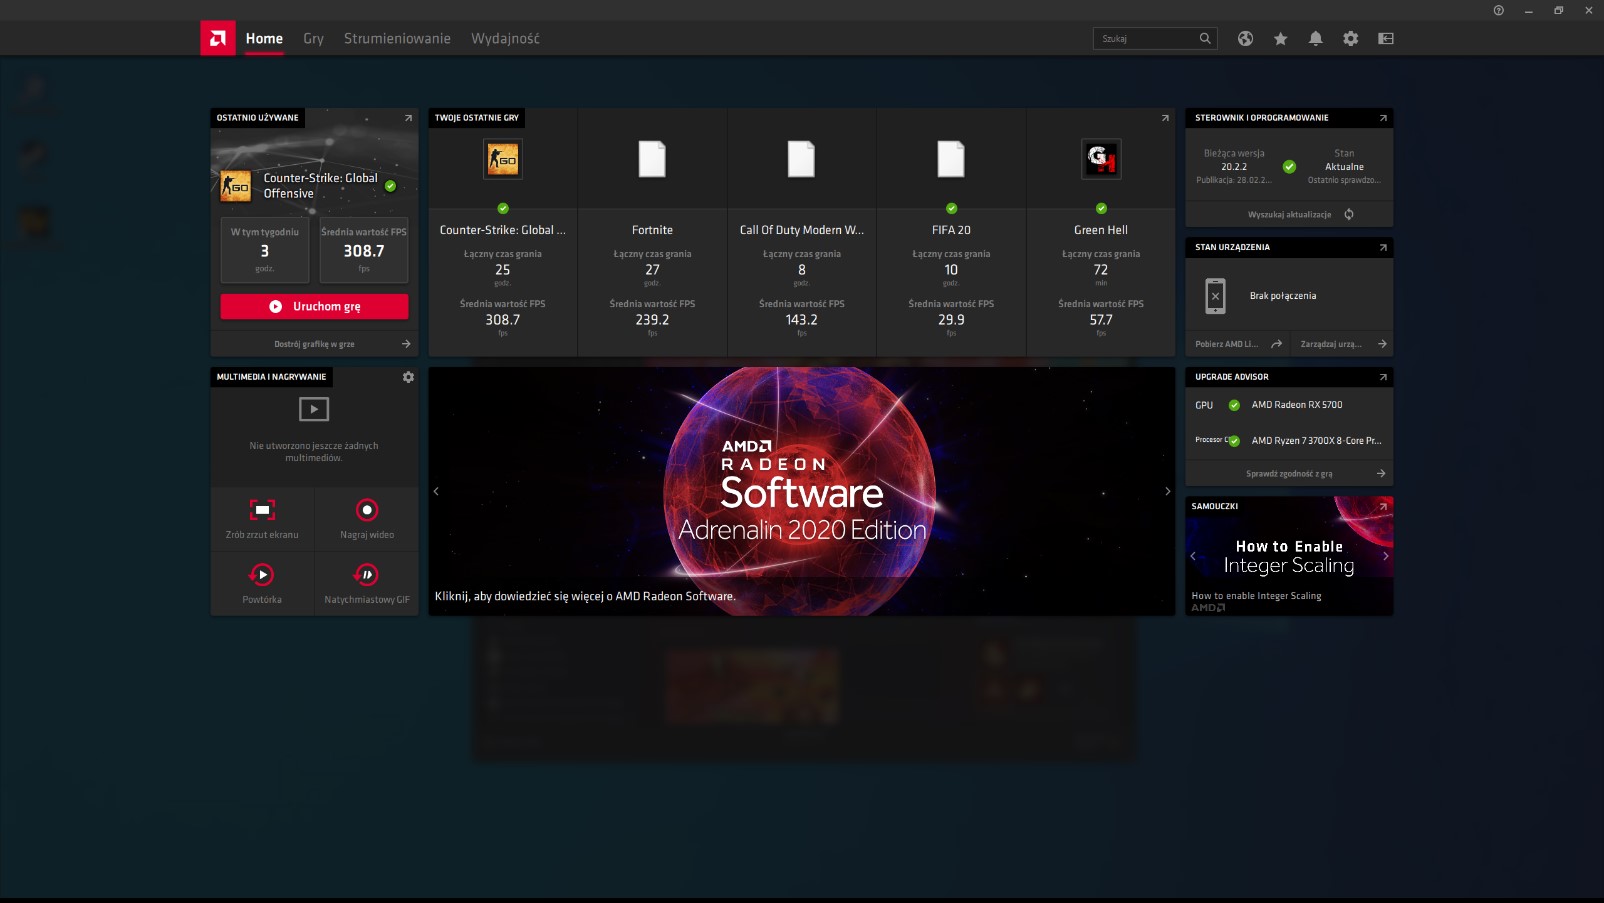Switch to the Home tab

pyautogui.click(x=264, y=38)
